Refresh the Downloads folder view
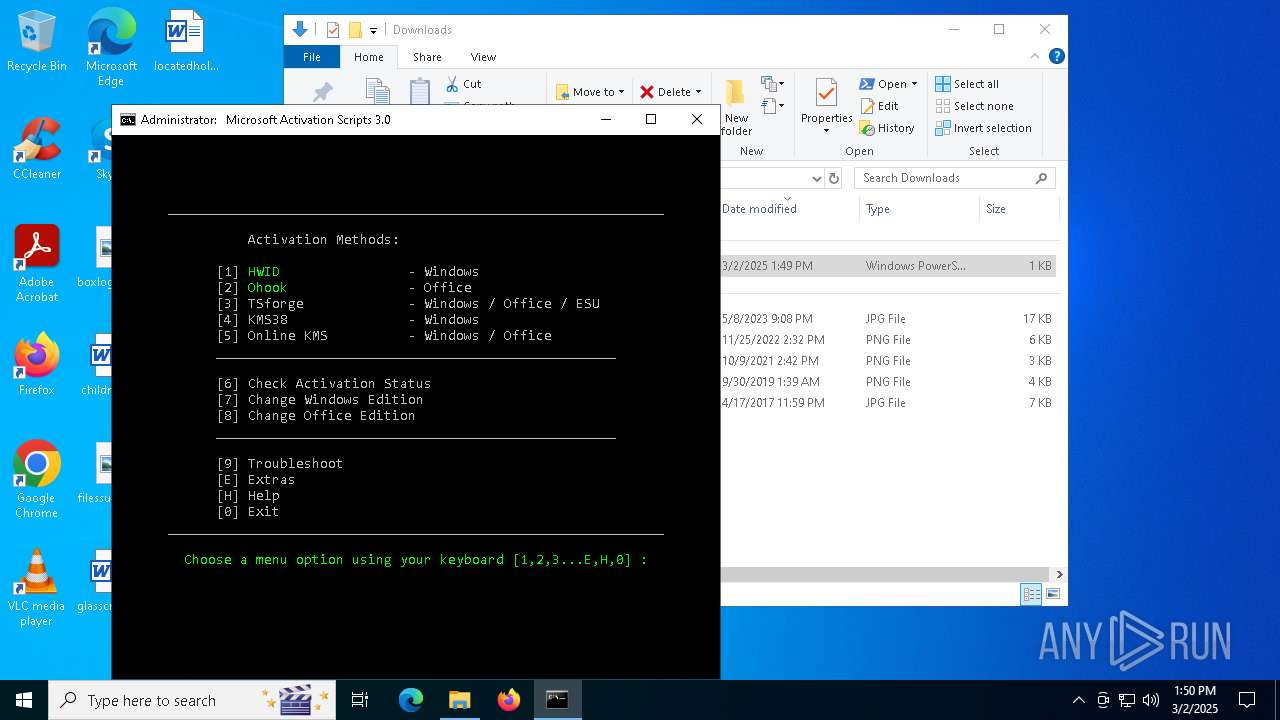This screenshot has height=720, width=1280. 833,178
